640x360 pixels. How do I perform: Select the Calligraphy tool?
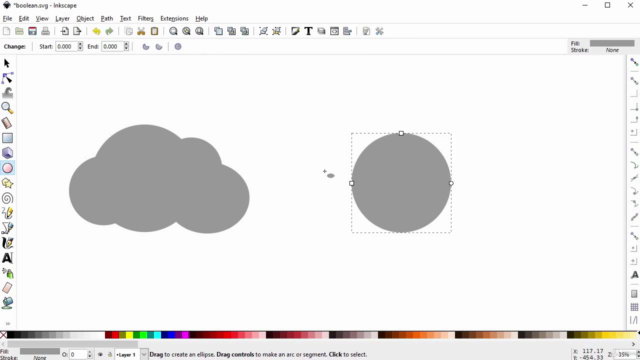tap(7, 243)
